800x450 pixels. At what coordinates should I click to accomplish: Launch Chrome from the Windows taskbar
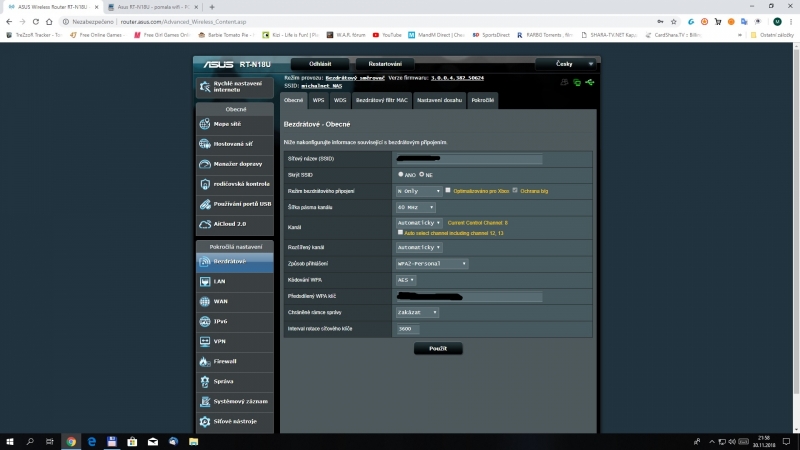(71, 442)
